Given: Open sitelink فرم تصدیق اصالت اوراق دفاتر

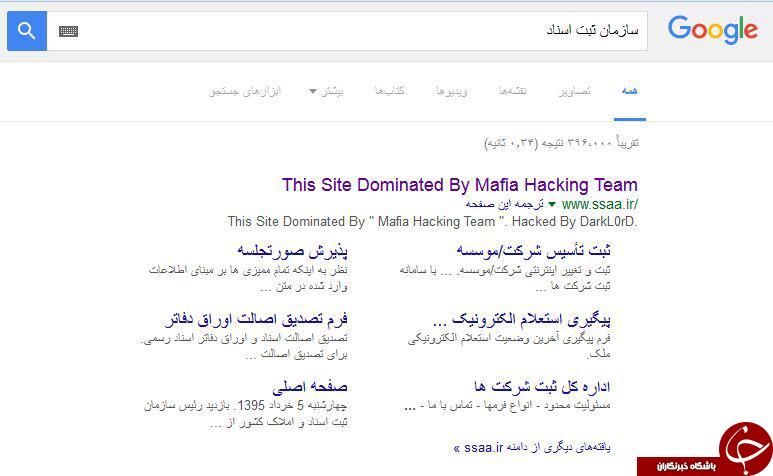Looking at the screenshot, I should pyautogui.click(x=256, y=319).
